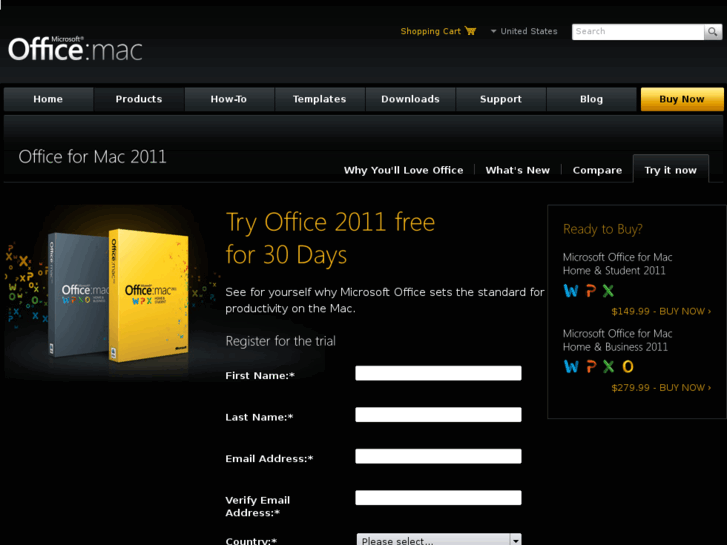Image resolution: width=727 pixels, height=545 pixels.
Task: Click Microsoft Office for Mac Home & Student 2011
Action: click(618, 263)
